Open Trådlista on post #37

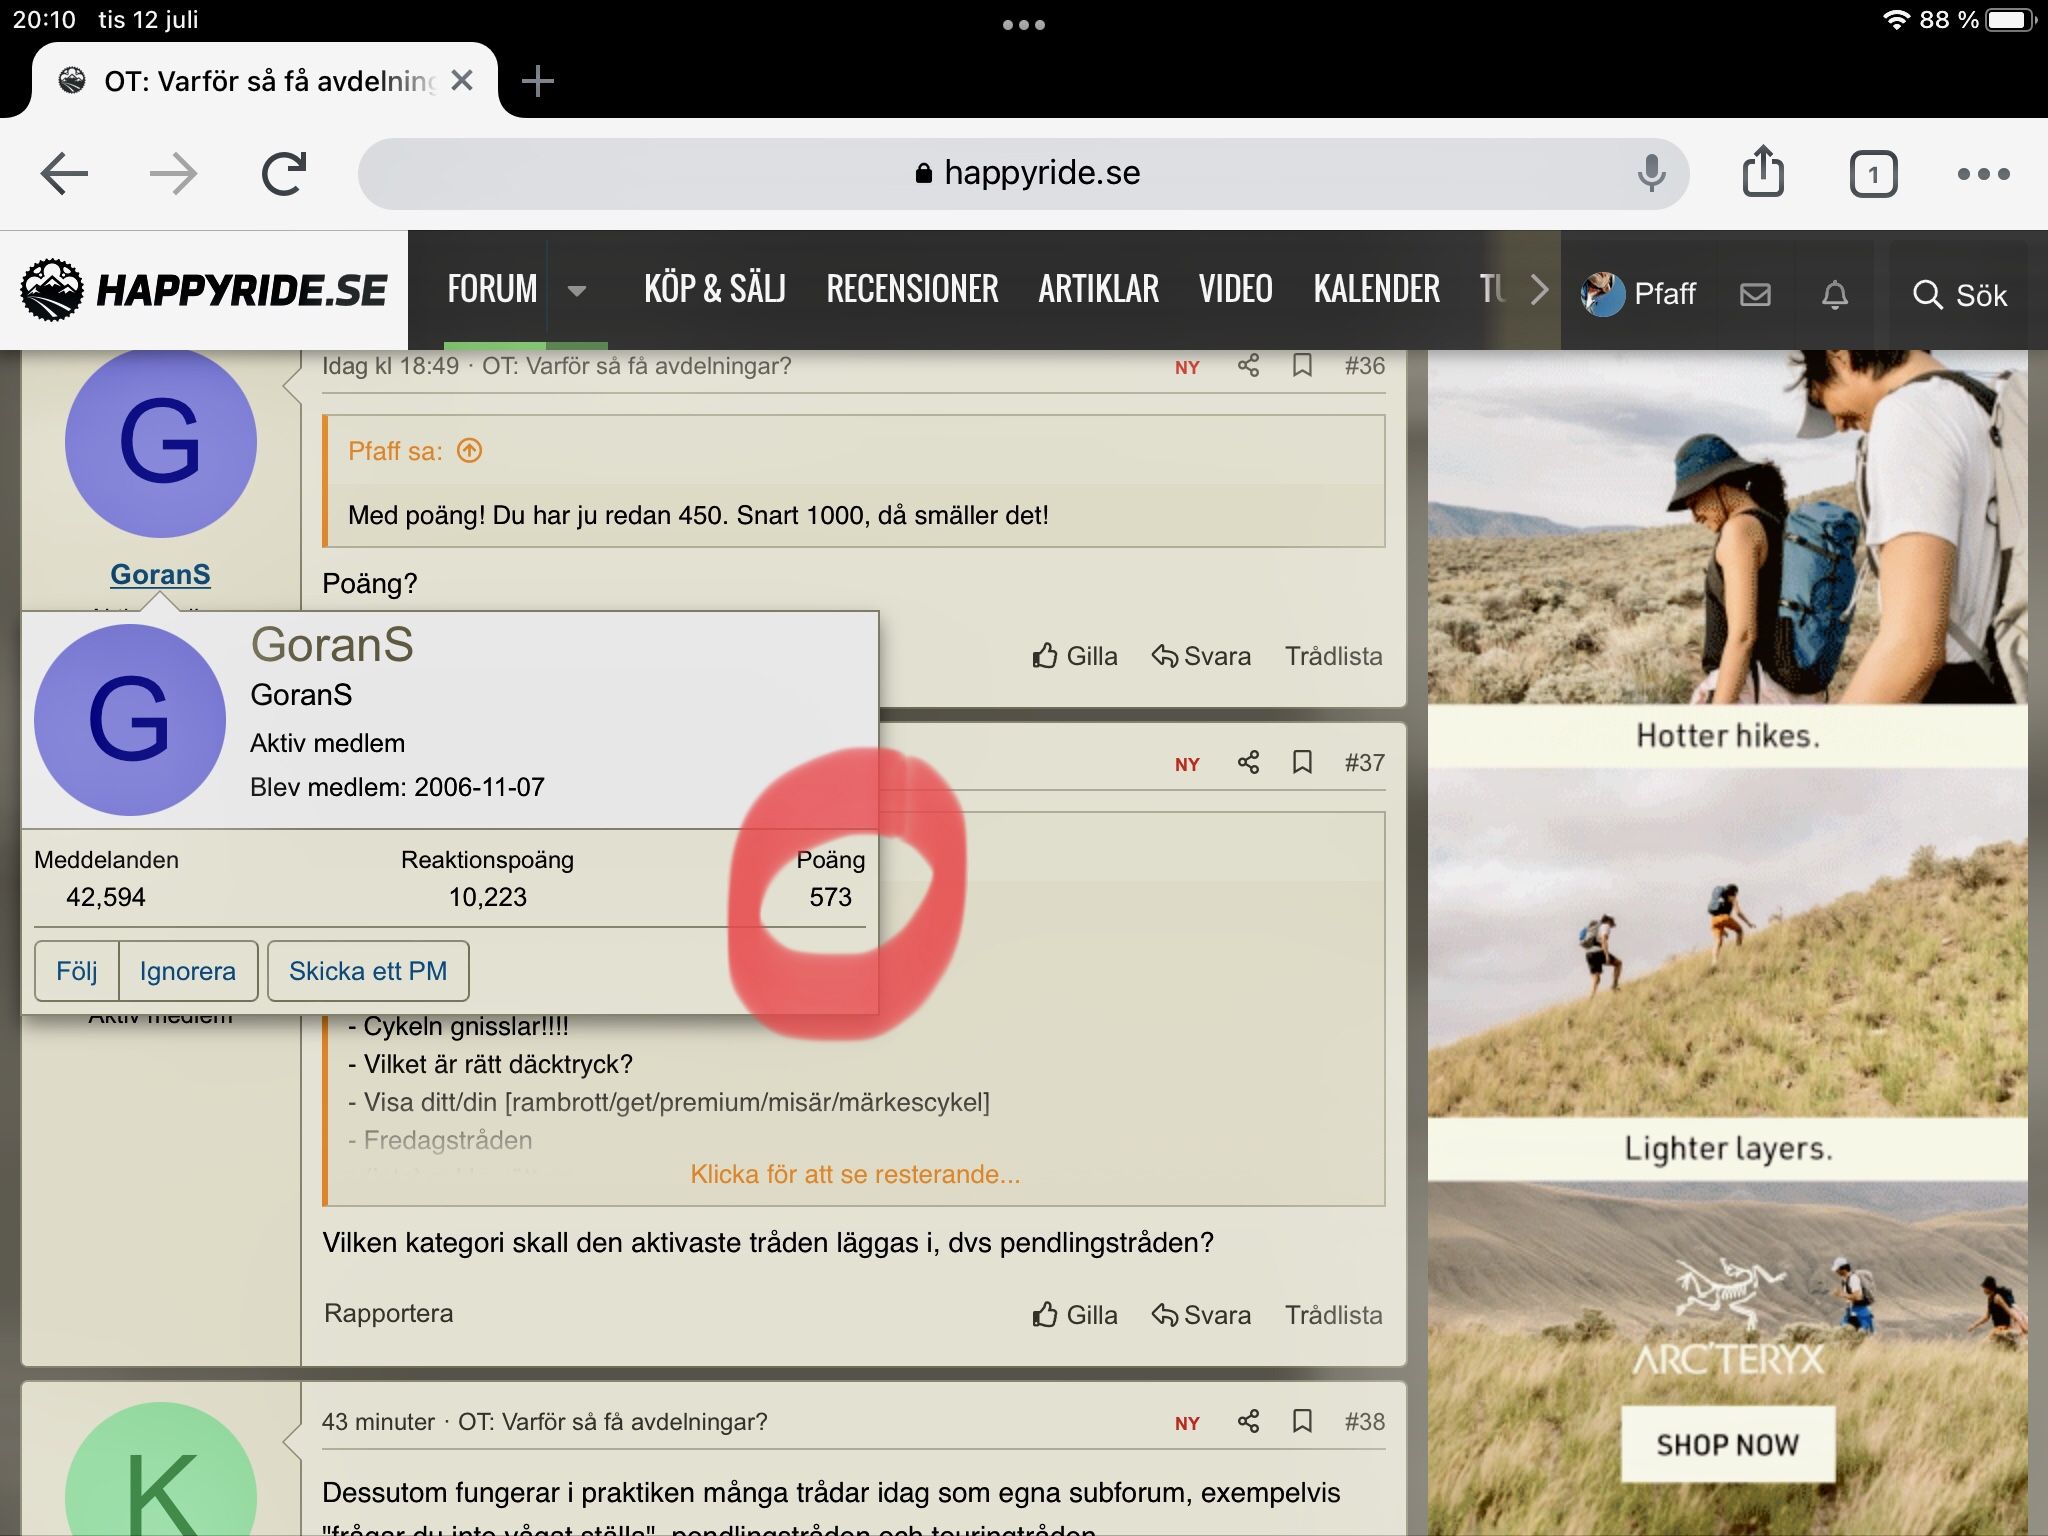pyautogui.click(x=1334, y=1315)
